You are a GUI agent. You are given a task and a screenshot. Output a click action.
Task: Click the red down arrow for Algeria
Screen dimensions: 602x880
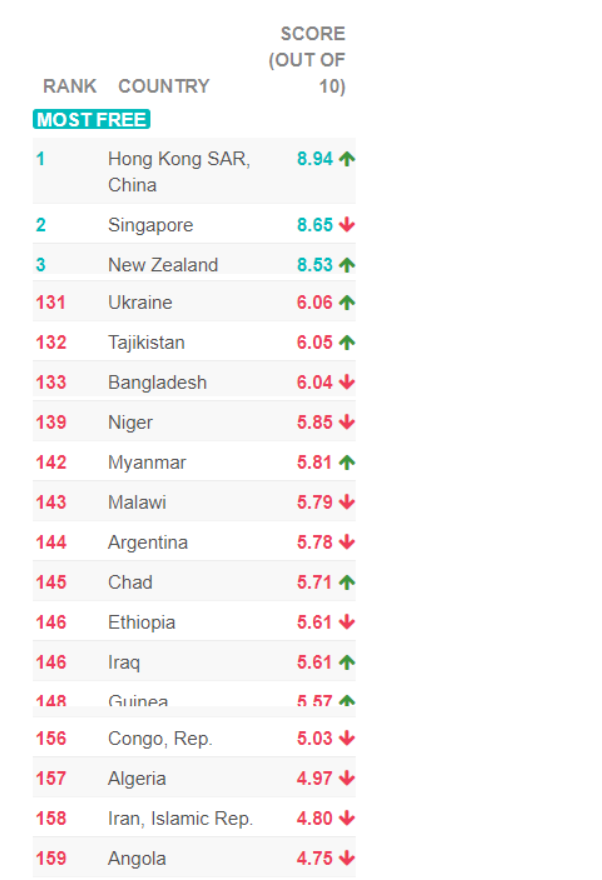[347, 778]
